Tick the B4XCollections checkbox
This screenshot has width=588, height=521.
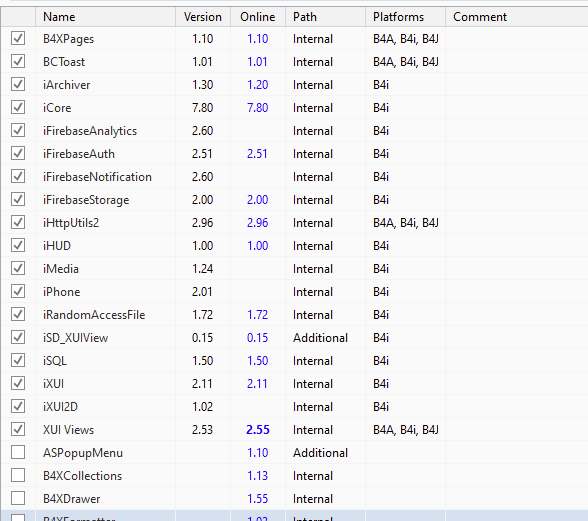[x=18, y=475]
